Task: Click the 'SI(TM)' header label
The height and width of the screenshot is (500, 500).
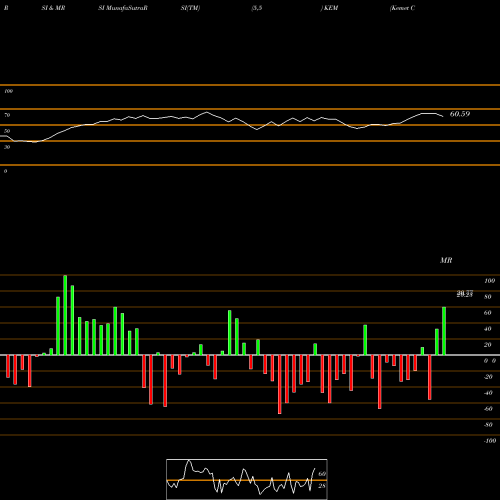Action: 190,8
